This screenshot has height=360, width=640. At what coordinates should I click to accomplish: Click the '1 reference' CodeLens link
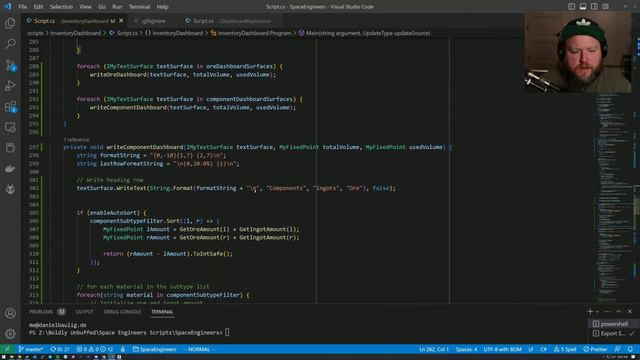(x=76, y=140)
